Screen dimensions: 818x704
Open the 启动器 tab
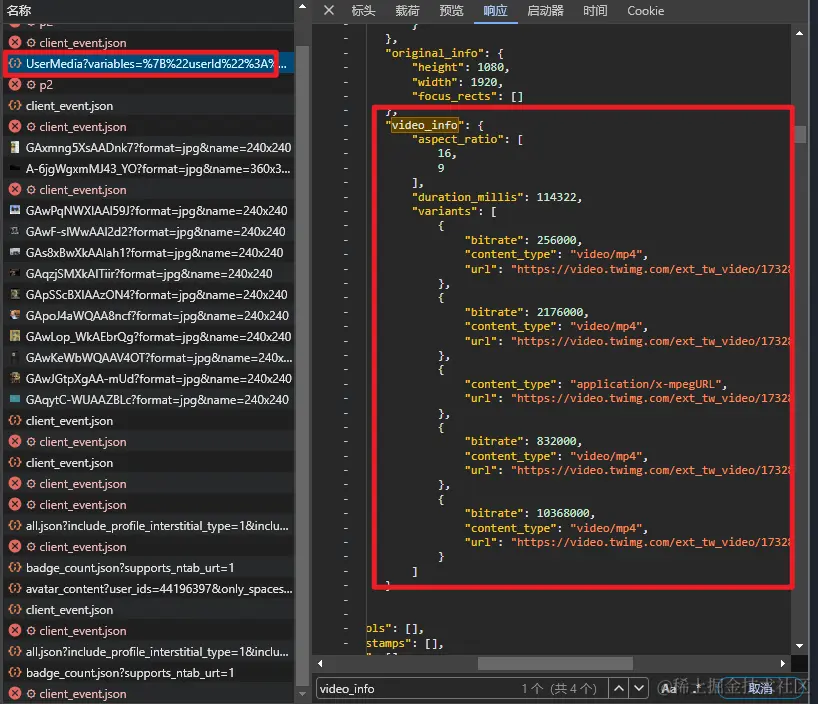tap(545, 10)
